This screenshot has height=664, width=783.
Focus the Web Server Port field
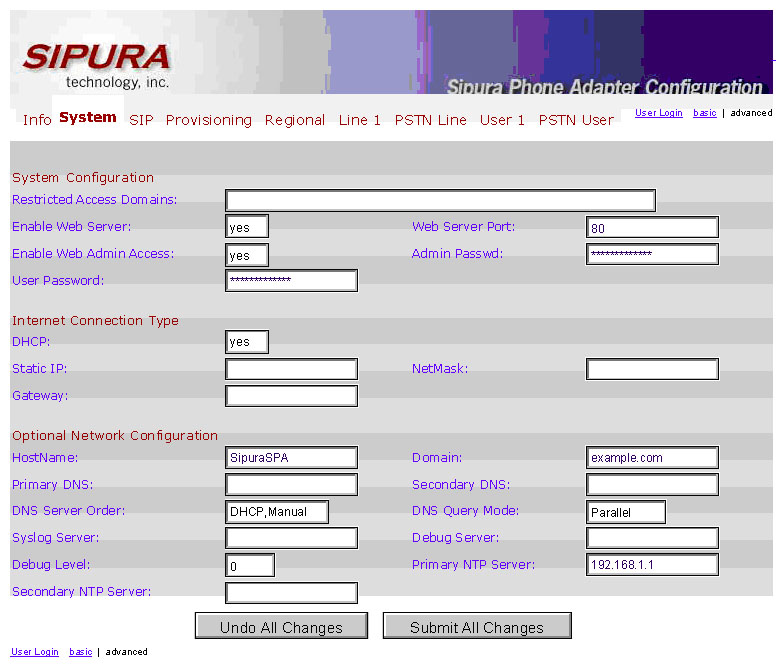pyautogui.click(x=652, y=228)
